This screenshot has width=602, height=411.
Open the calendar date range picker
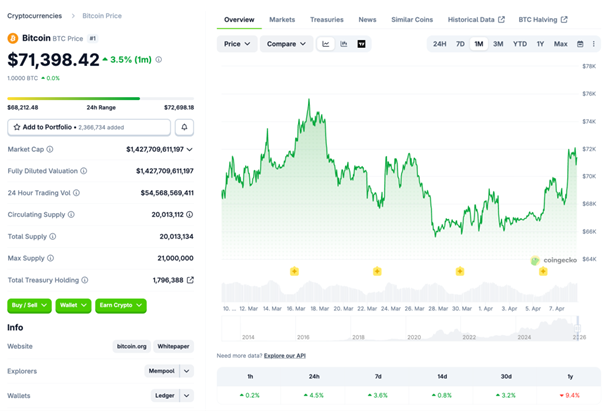580,44
